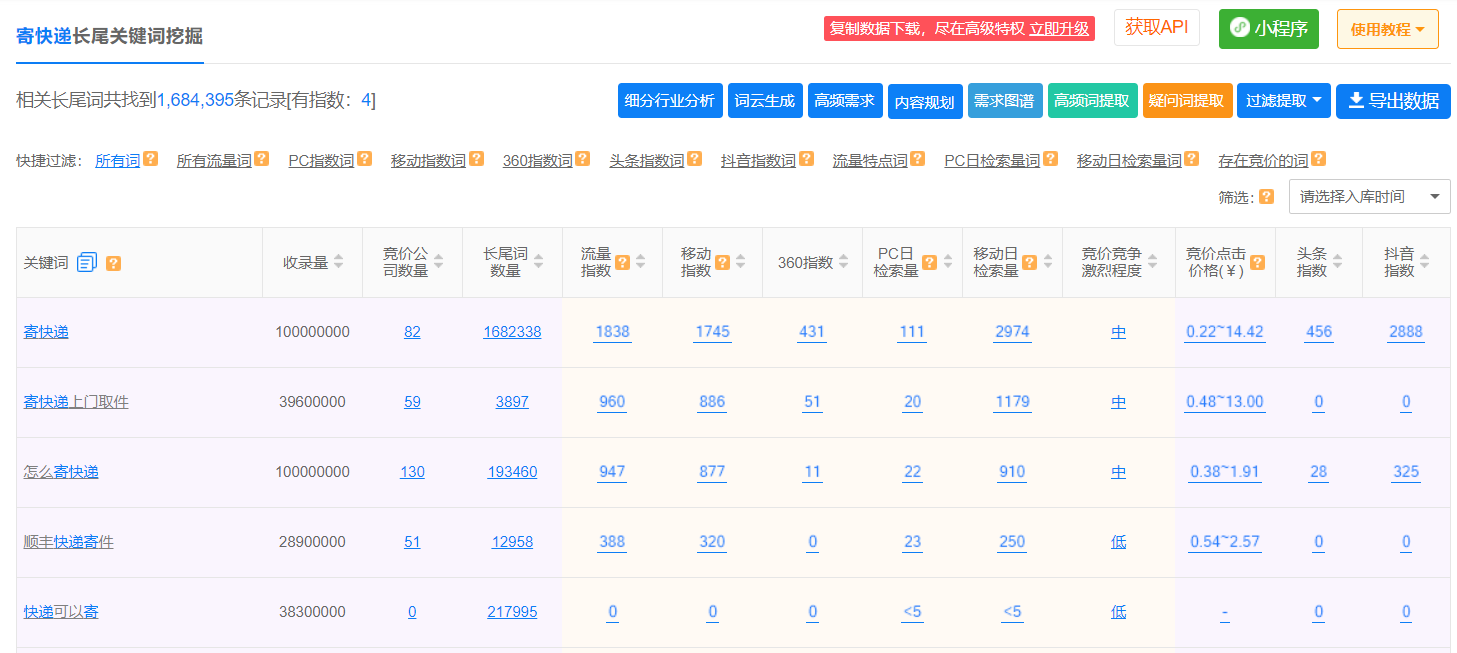Screen dimensions: 1457x653
Task: Click sort arrows in 长尾词数量 header
Action: 539,262
